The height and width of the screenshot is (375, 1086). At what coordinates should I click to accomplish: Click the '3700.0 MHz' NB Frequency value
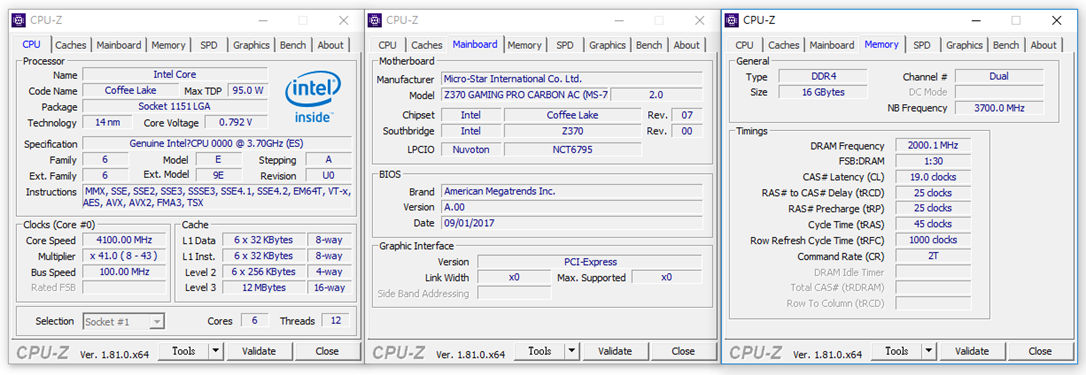[999, 108]
